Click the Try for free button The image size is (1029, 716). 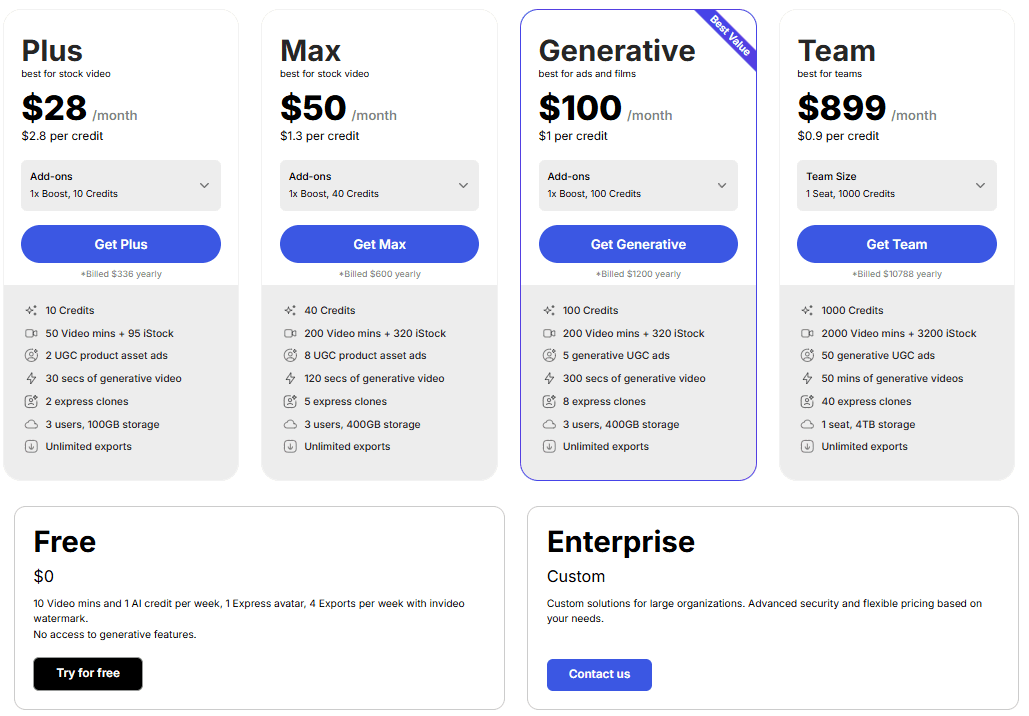pyautogui.click(x=87, y=674)
